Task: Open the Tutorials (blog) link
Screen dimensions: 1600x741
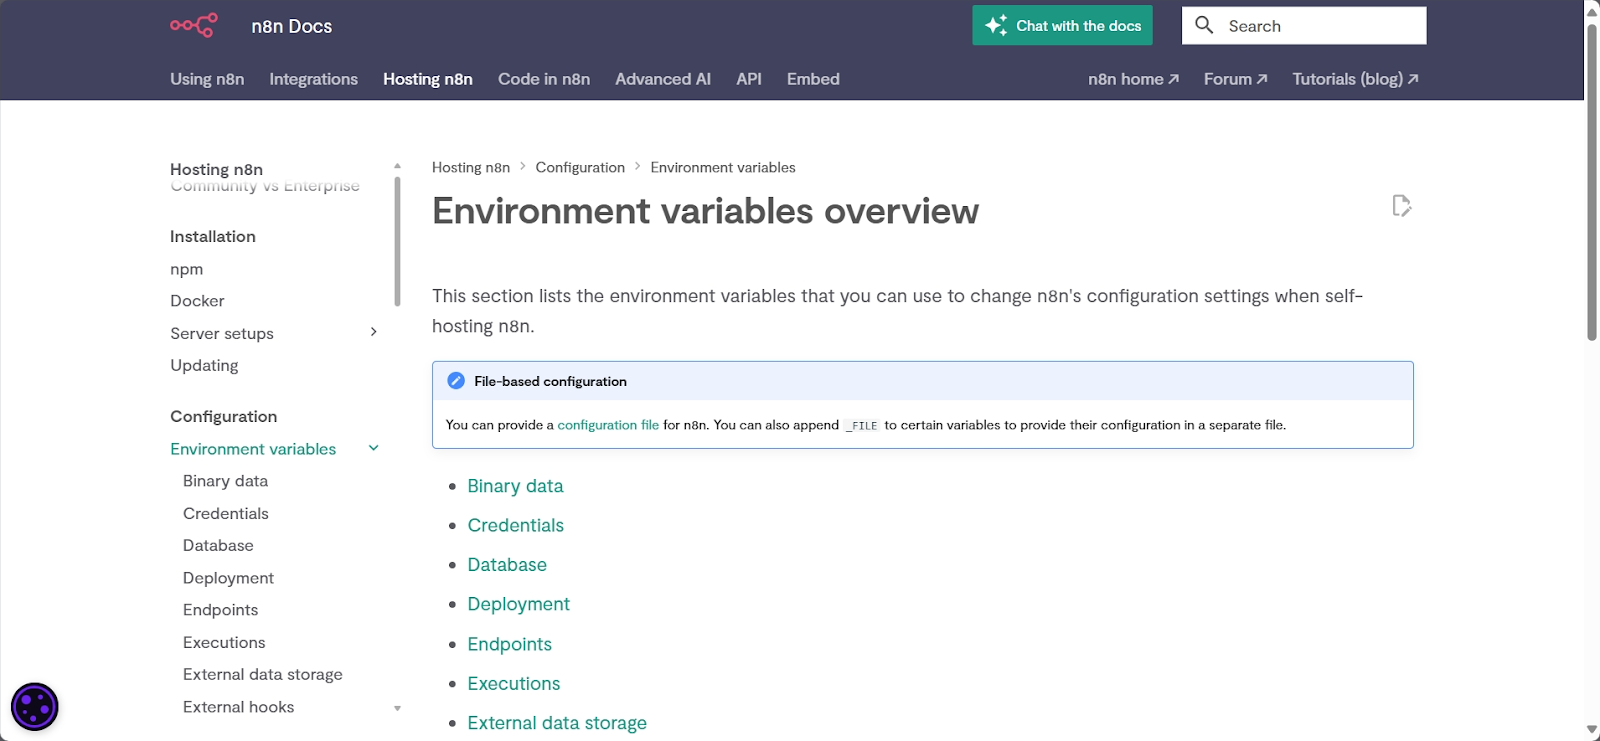Action: point(1355,79)
